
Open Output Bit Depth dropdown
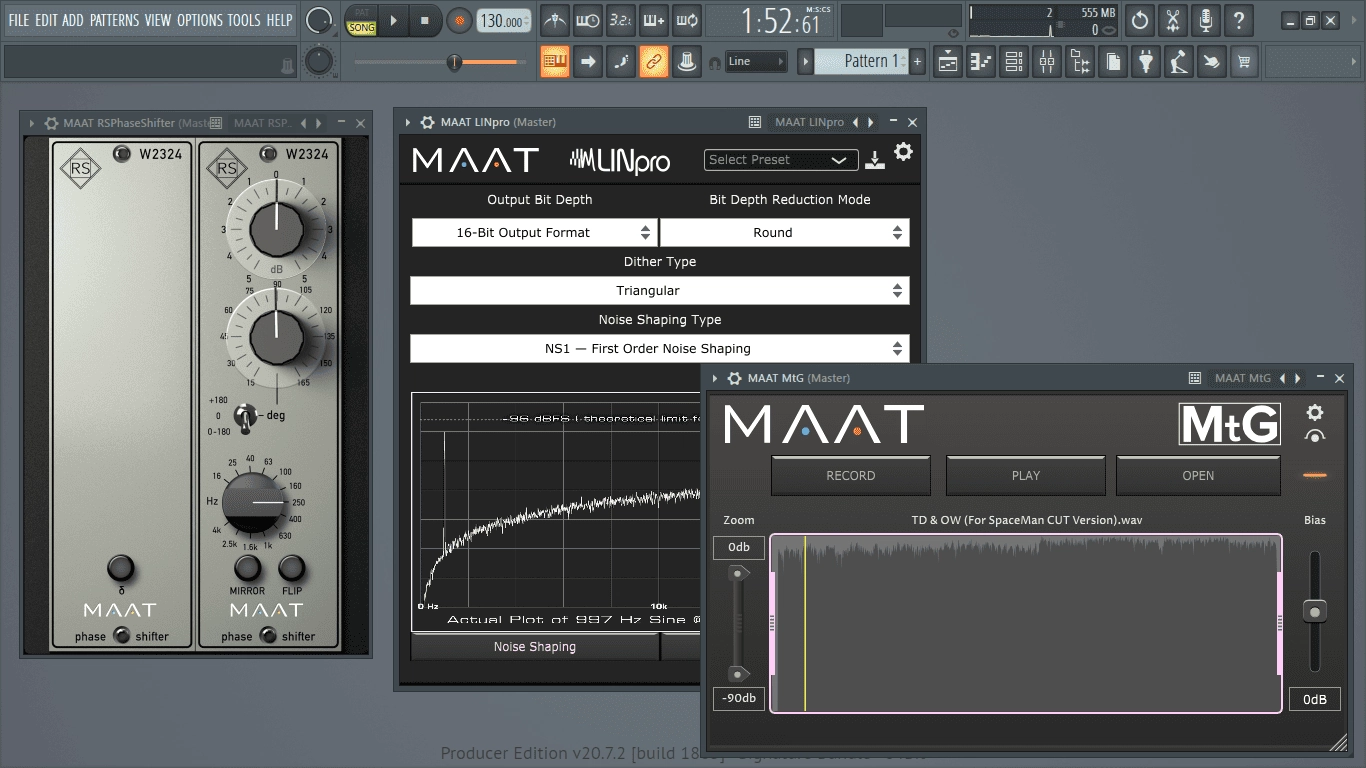534,232
